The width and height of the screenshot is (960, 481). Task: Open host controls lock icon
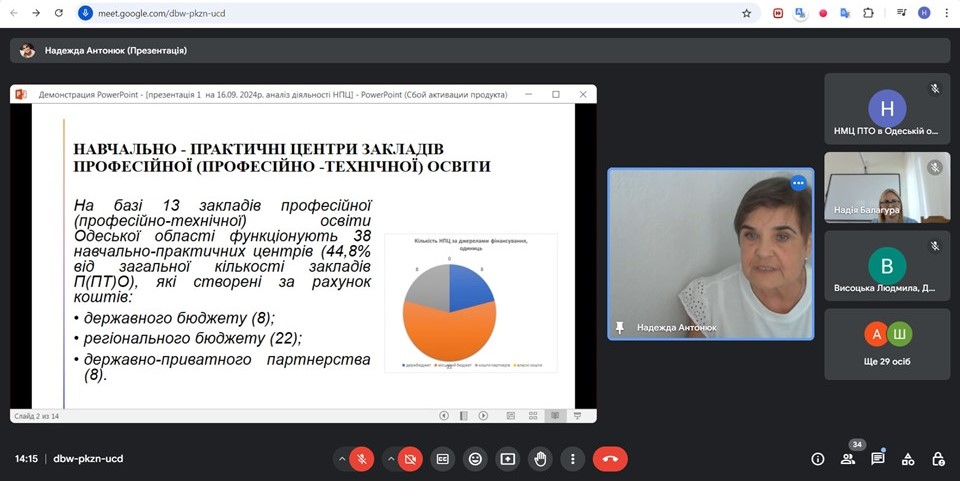click(x=938, y=459)
